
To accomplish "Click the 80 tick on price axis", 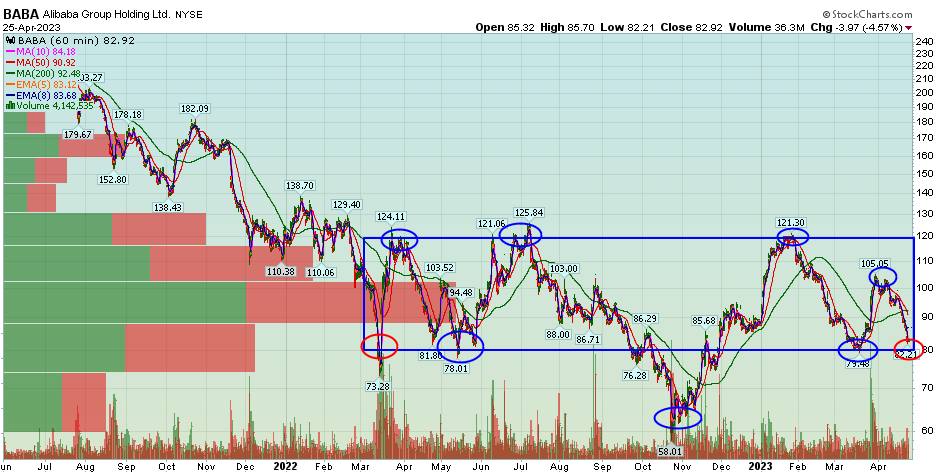I will (927, 350).
